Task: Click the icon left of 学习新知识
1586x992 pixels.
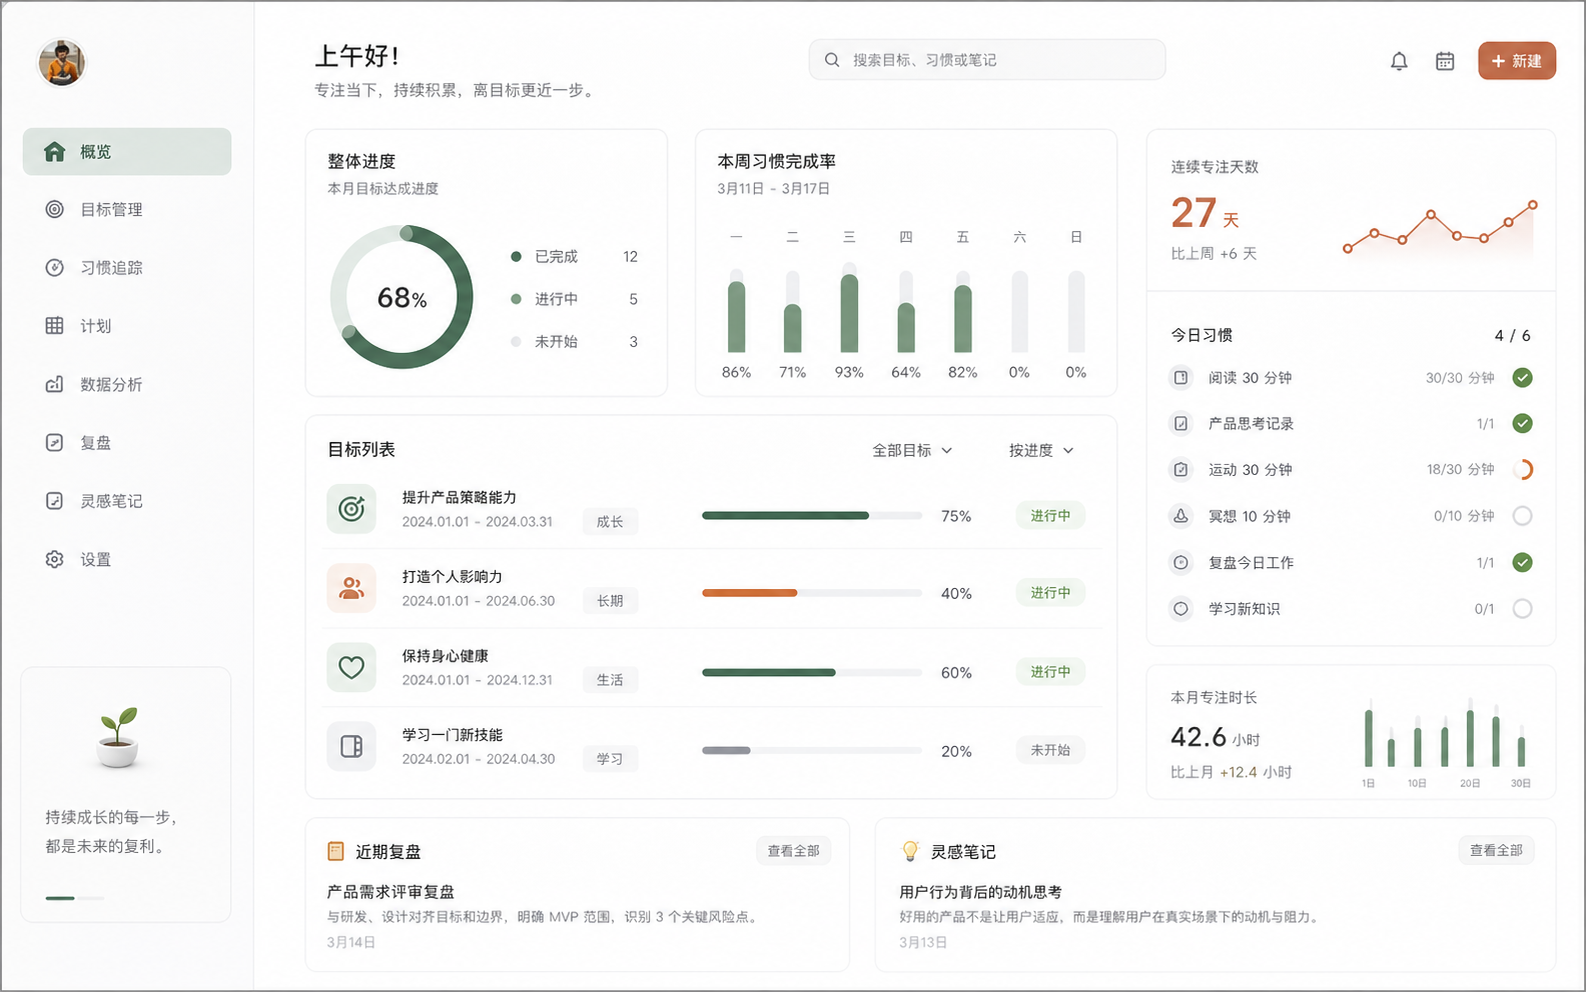Action: (x=1181, y=608)
